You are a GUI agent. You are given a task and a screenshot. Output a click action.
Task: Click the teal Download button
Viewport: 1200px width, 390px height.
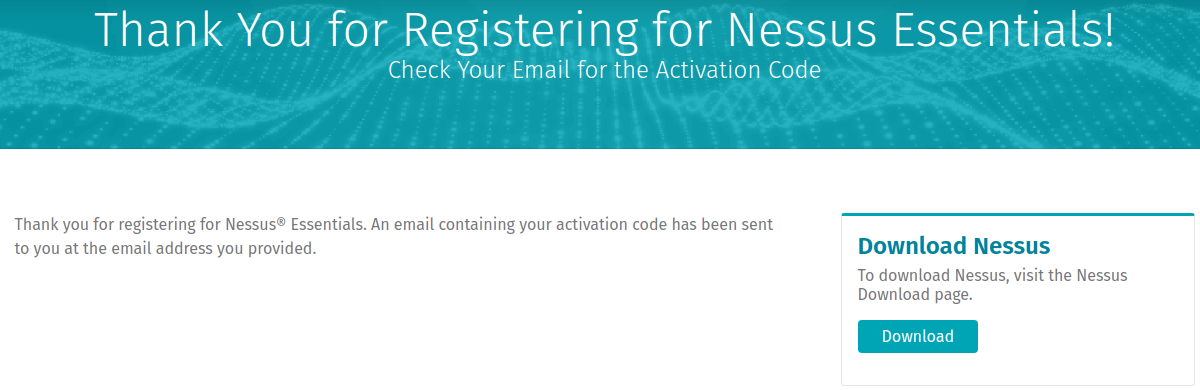(x=917, y=336)
